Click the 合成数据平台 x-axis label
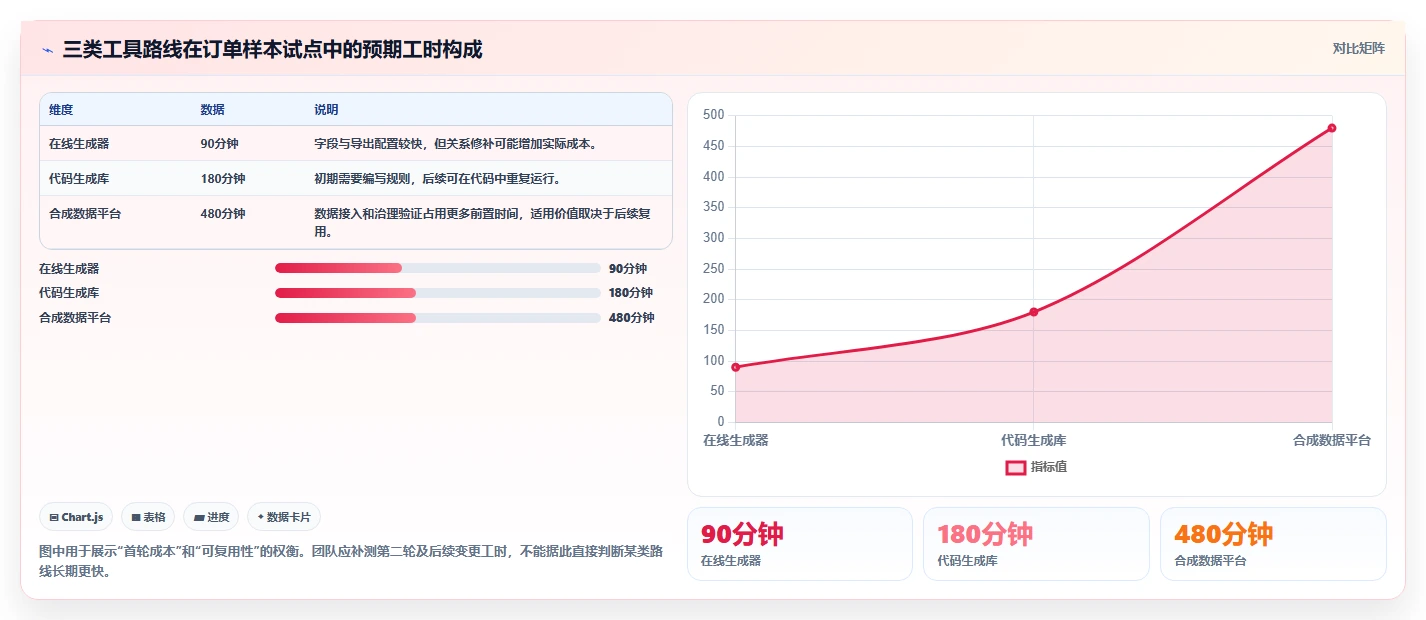 tap(1332, 440)
